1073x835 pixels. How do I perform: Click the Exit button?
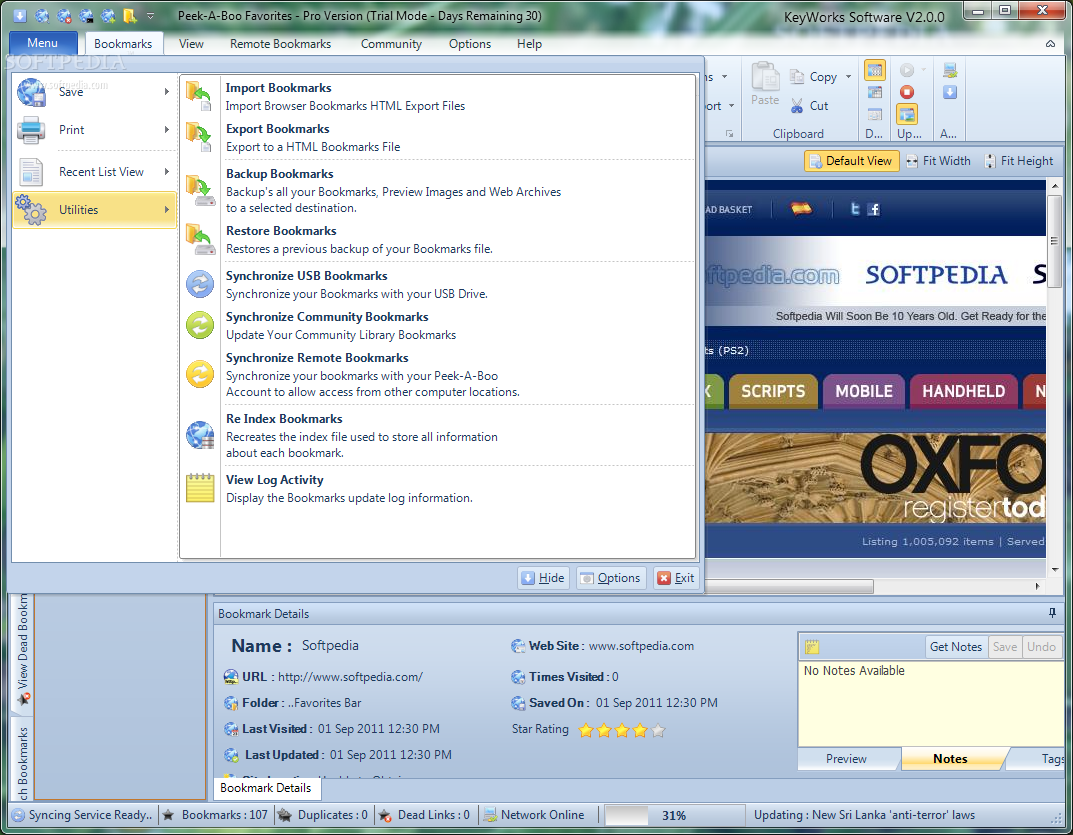click(676, 578)
